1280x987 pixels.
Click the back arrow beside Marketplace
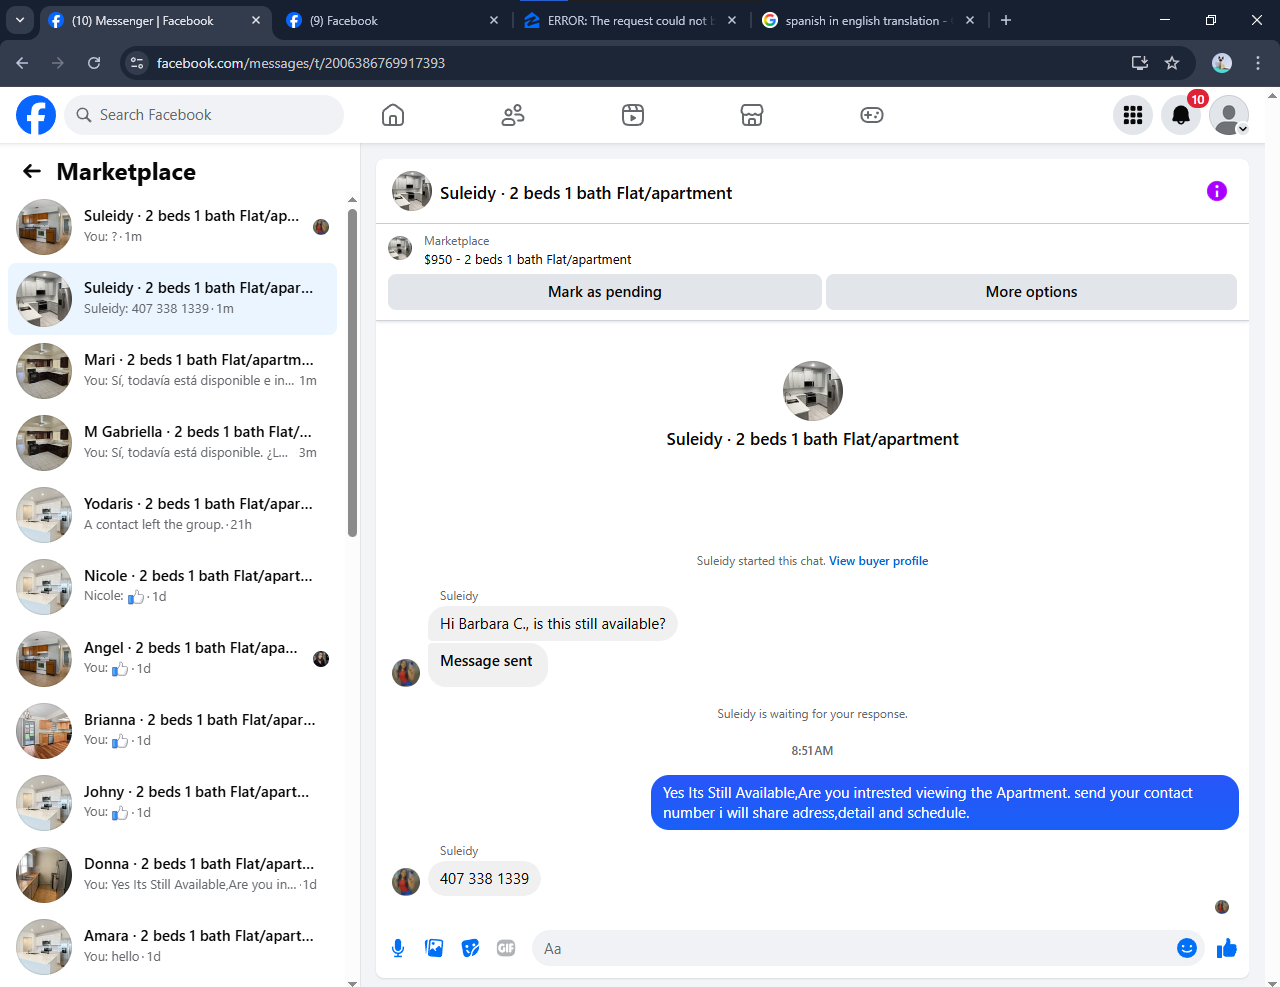pos(32,171)
